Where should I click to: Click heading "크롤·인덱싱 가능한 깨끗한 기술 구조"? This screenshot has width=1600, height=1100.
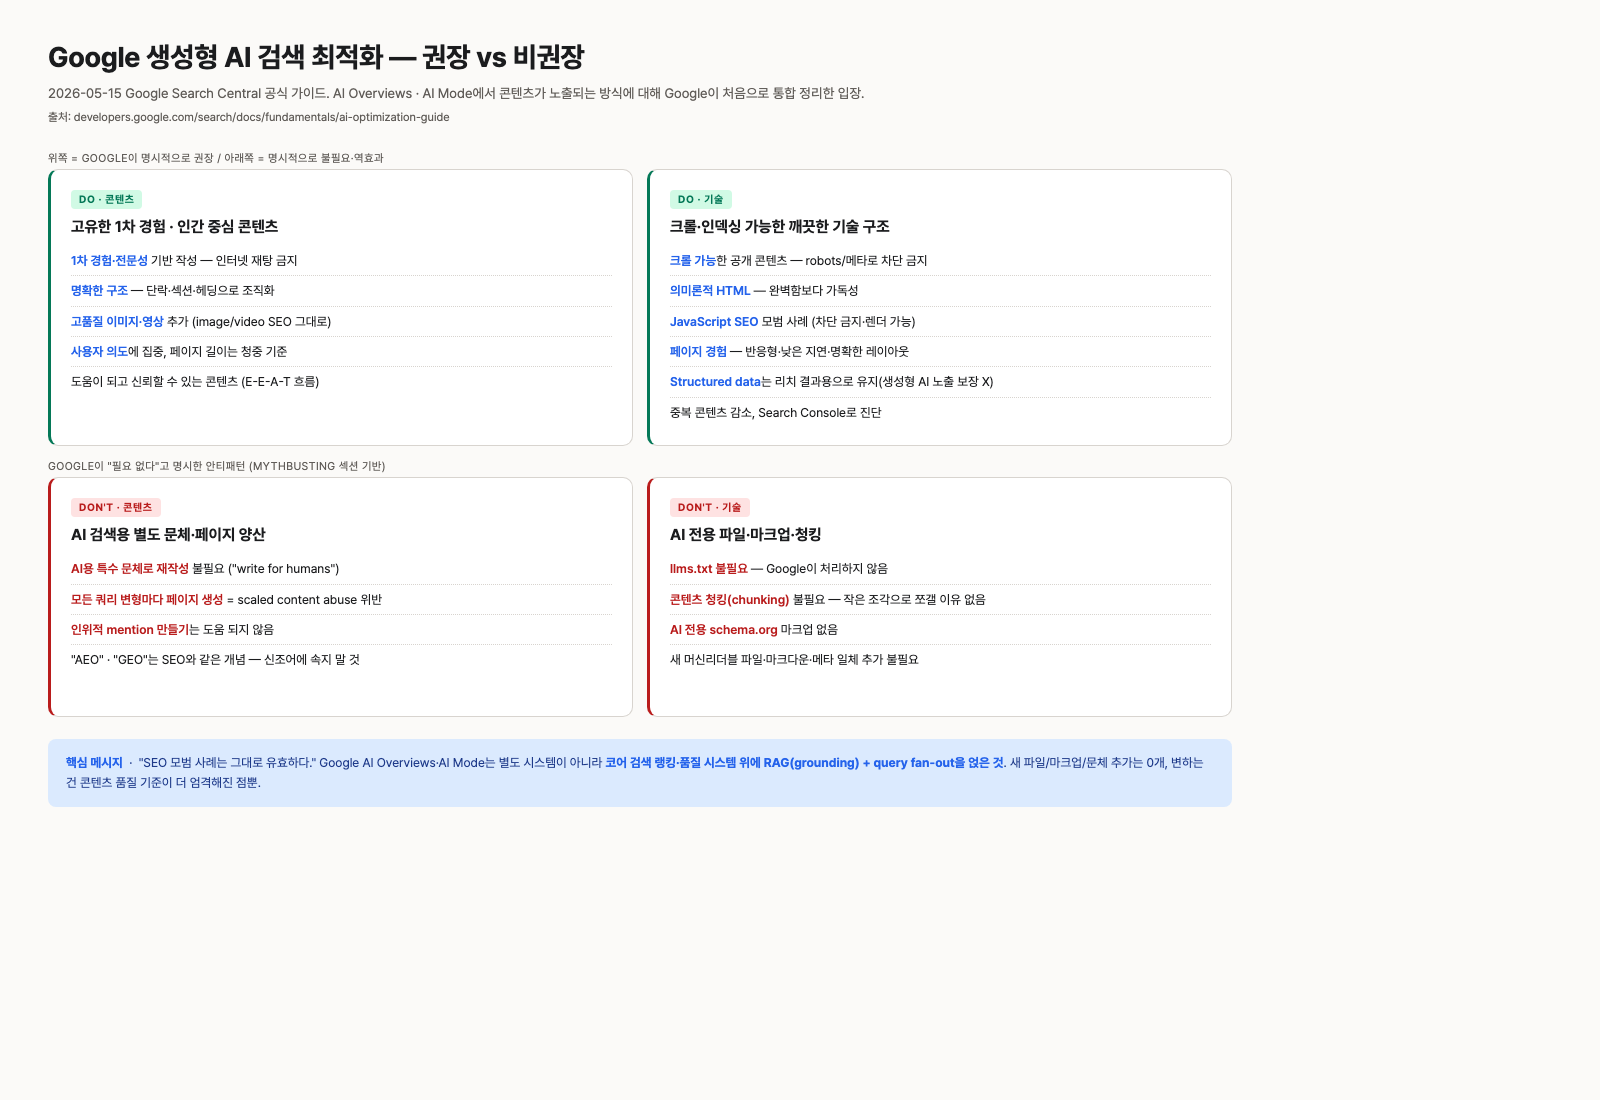pos(780,227)
